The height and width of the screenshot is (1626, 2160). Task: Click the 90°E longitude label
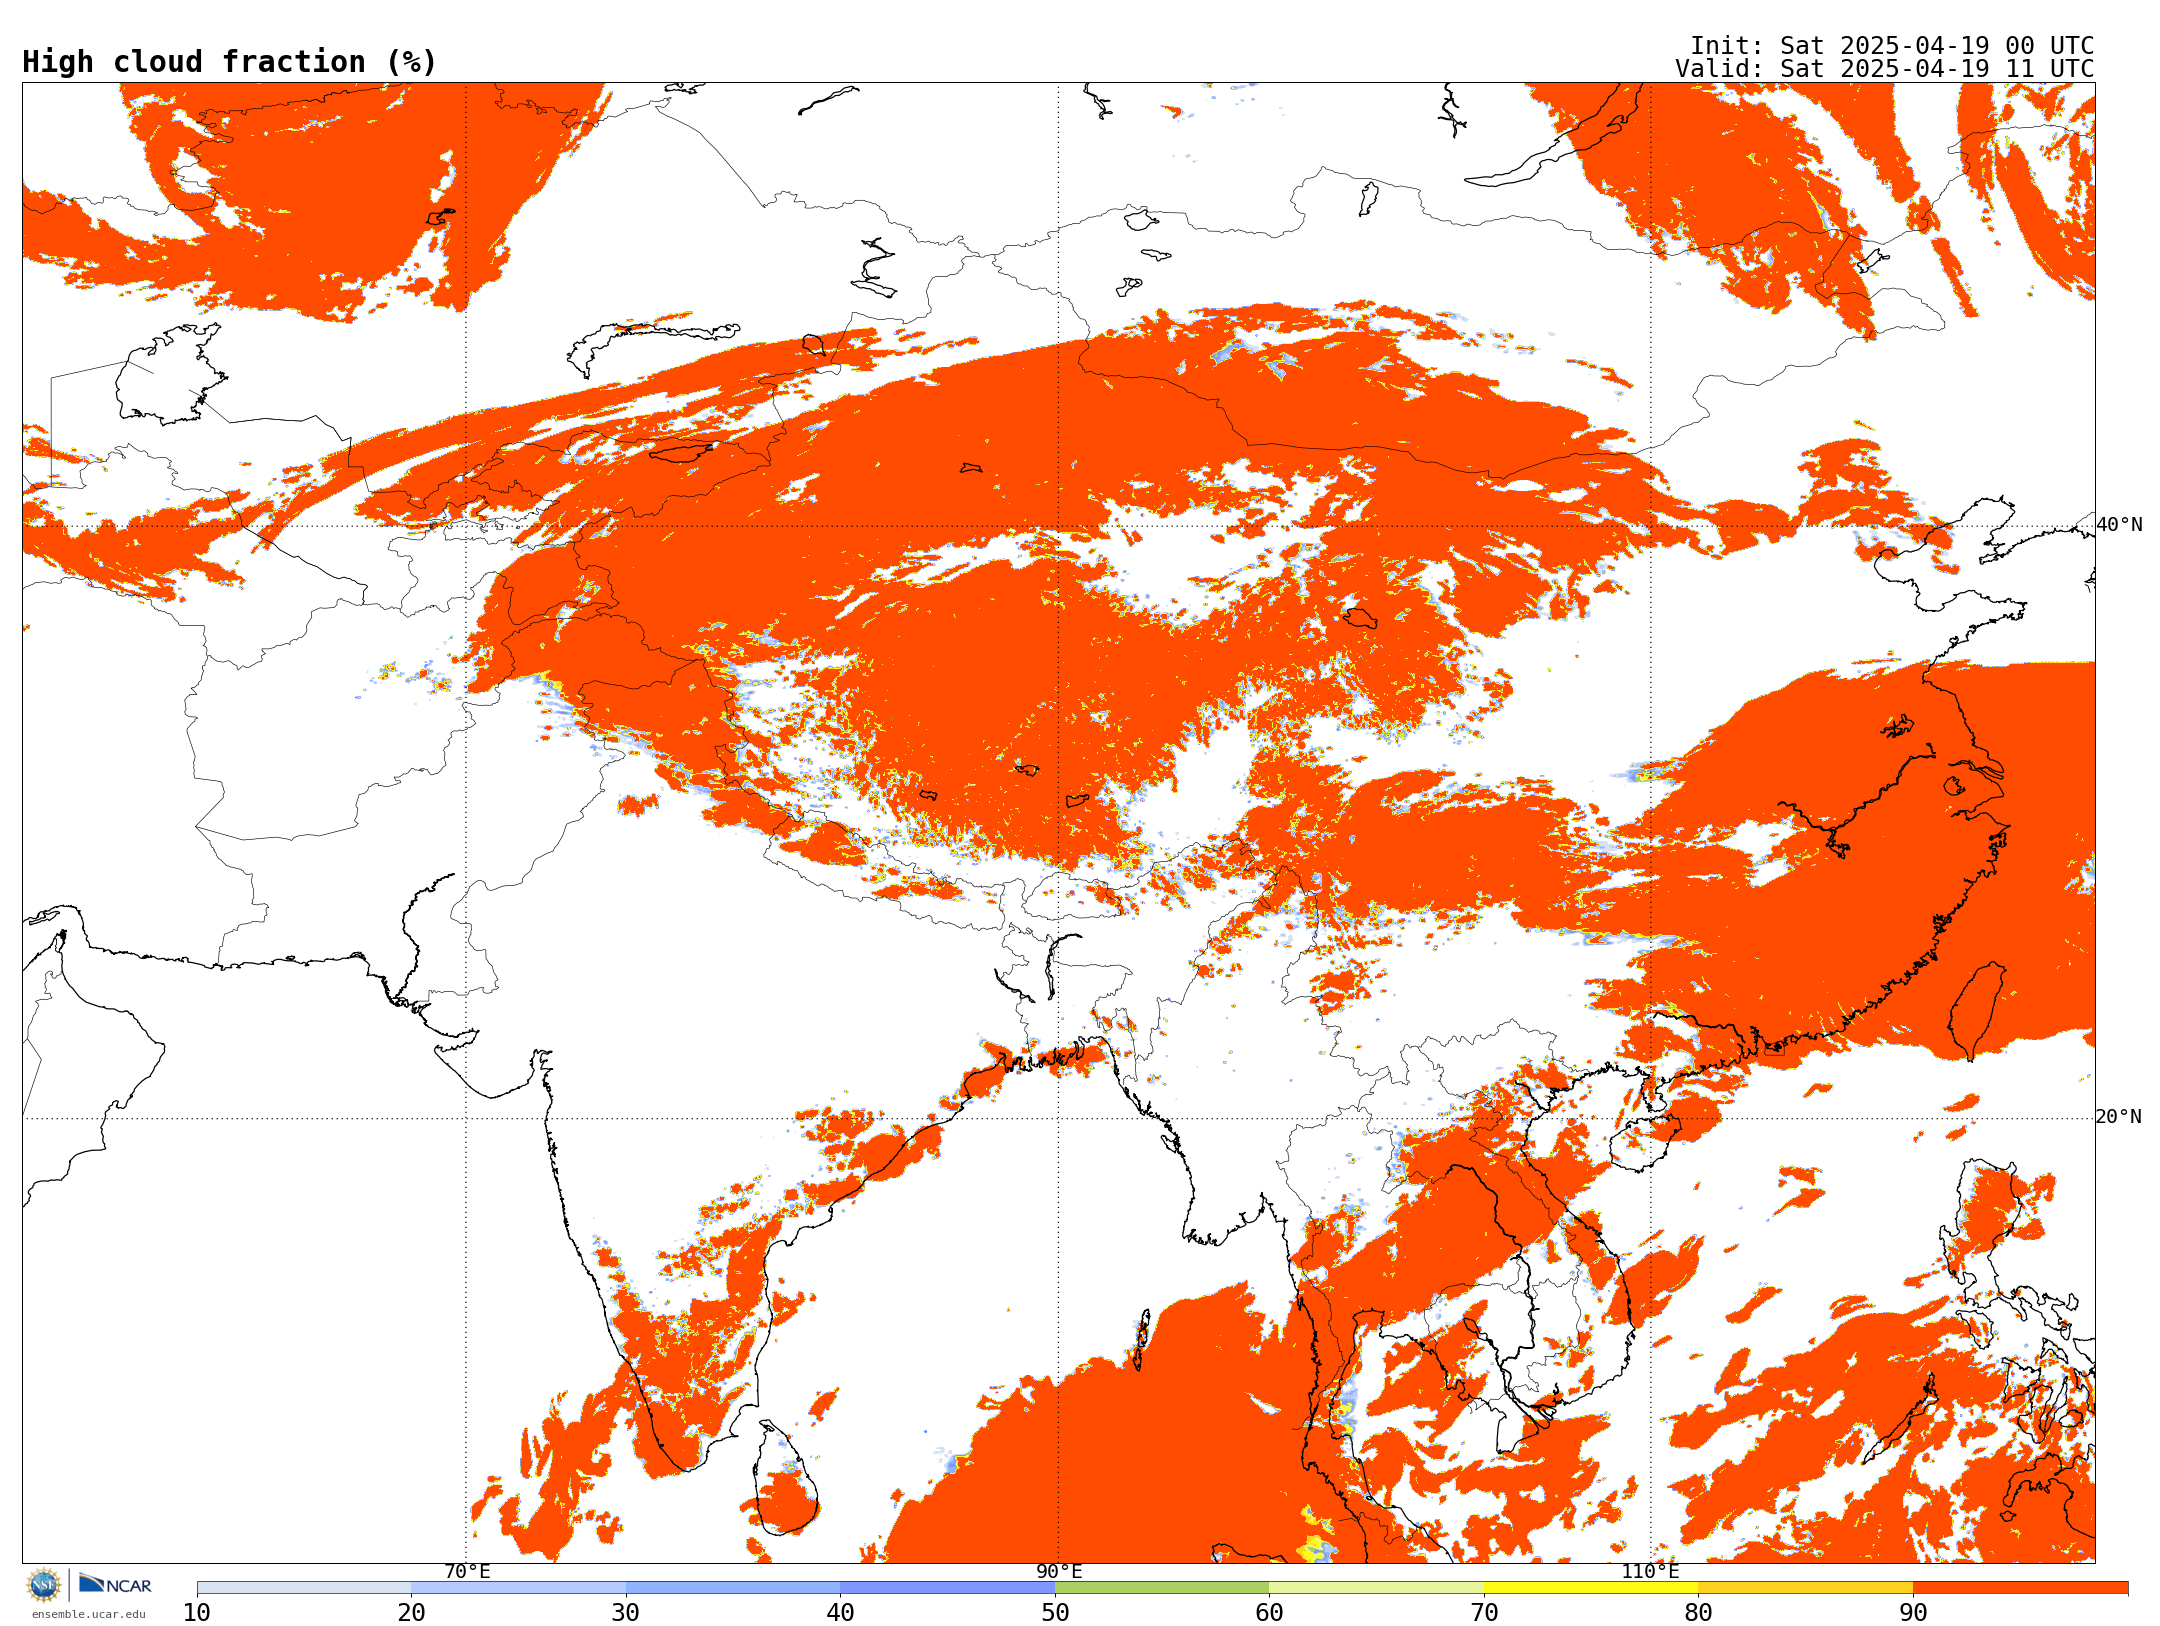(x=1059, y=1572)
